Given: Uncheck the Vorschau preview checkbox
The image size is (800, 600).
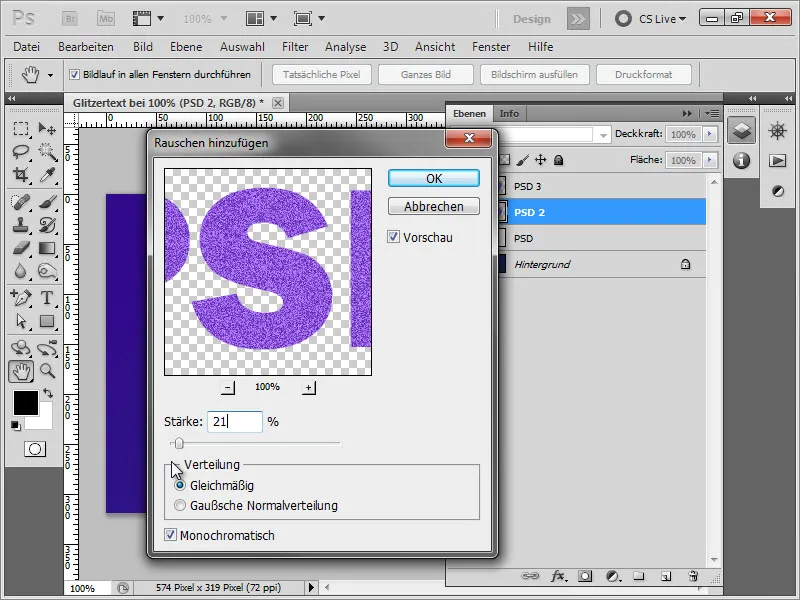Looking at the screenshot, I should click(393, 237).
